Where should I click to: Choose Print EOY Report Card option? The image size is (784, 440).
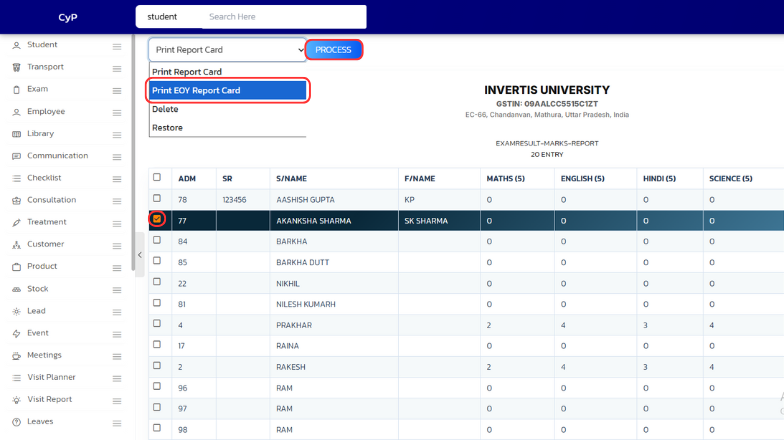tap(228, 91)
